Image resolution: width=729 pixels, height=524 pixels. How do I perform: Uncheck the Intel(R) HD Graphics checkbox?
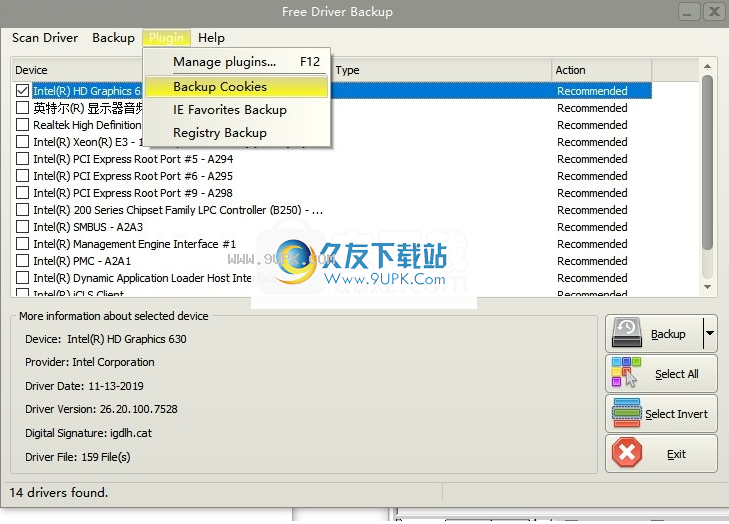coord(22,90)
